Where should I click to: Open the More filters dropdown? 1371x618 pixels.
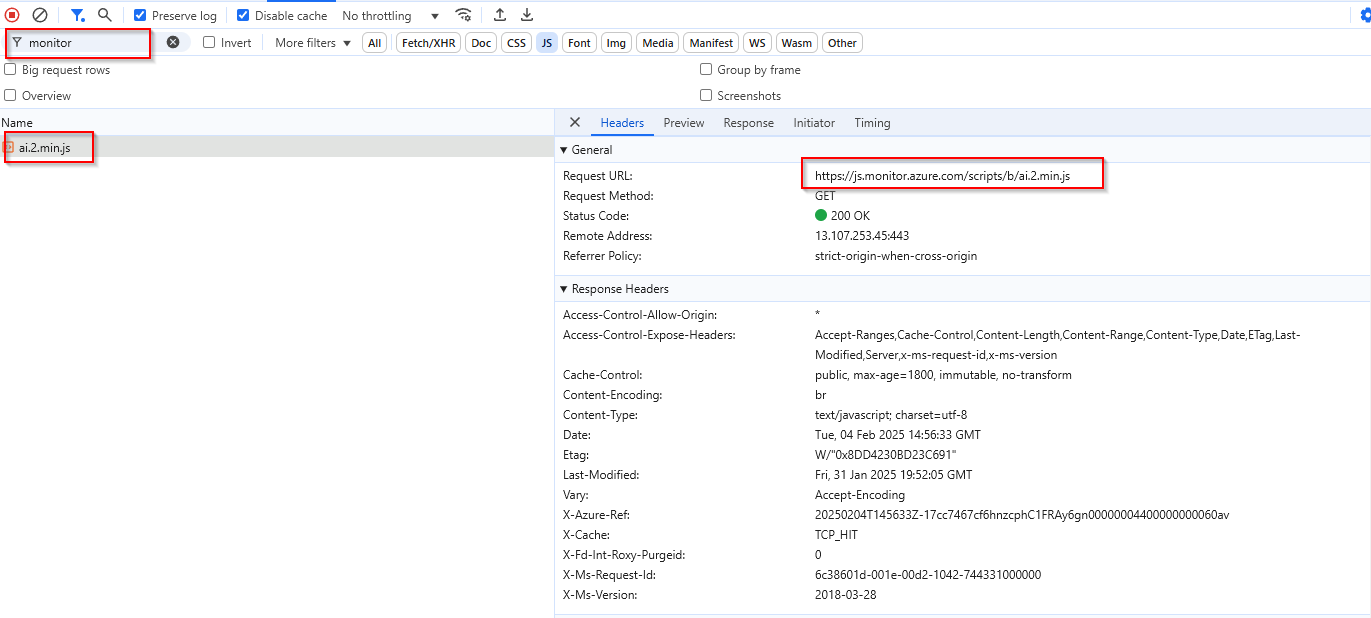pyautogui.click(x=313, y=43)
